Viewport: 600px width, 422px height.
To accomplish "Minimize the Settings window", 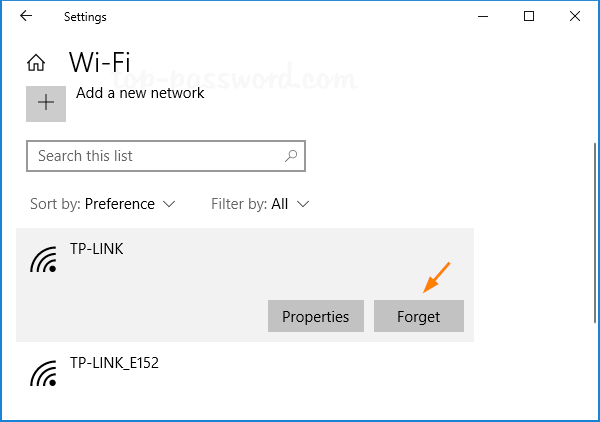I will click(484, 16).
